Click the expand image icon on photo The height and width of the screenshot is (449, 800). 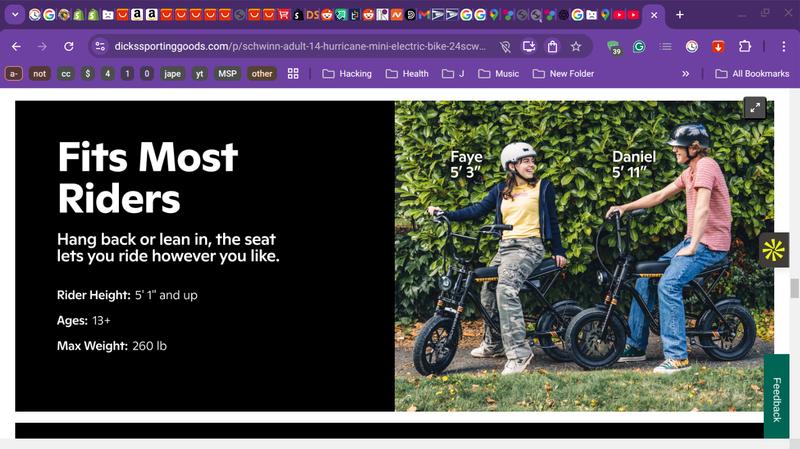pyautogui.click(x=754, y=108)
